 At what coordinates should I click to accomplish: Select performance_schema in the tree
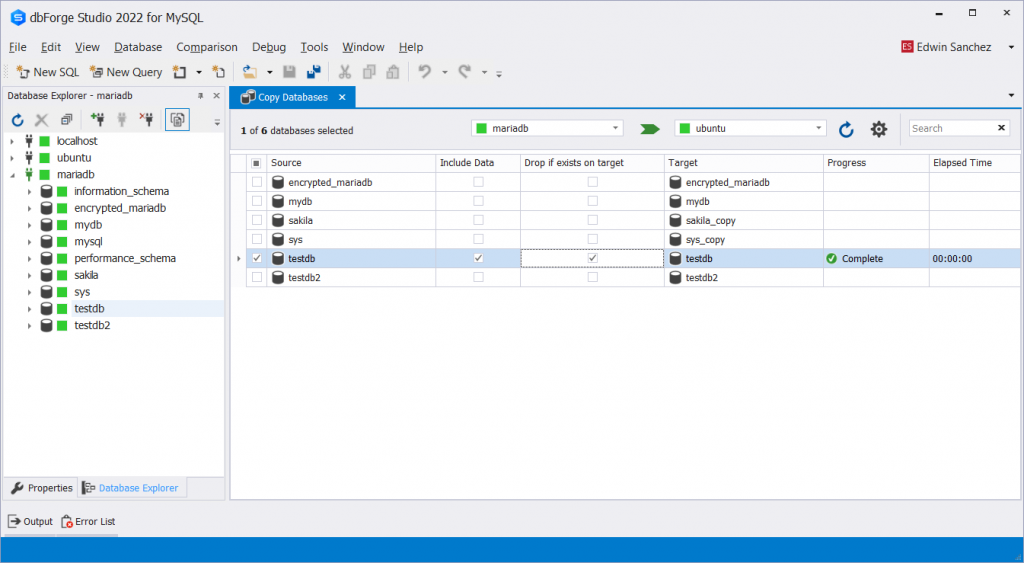(125, 259)
